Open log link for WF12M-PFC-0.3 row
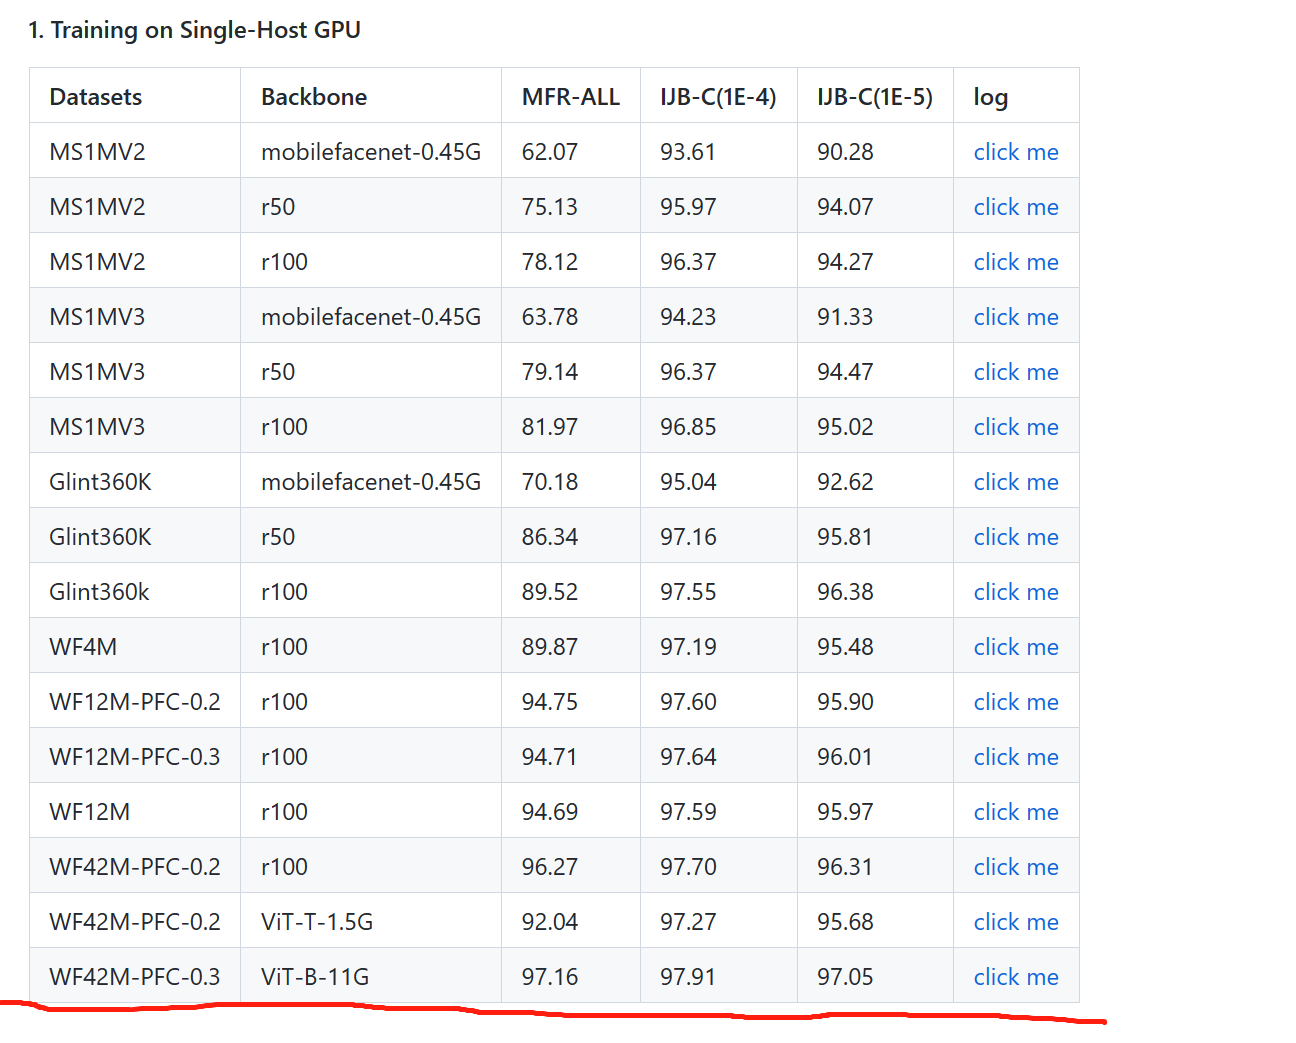Screen dimensions: 1296x1043 click(x=1016, y=756)
